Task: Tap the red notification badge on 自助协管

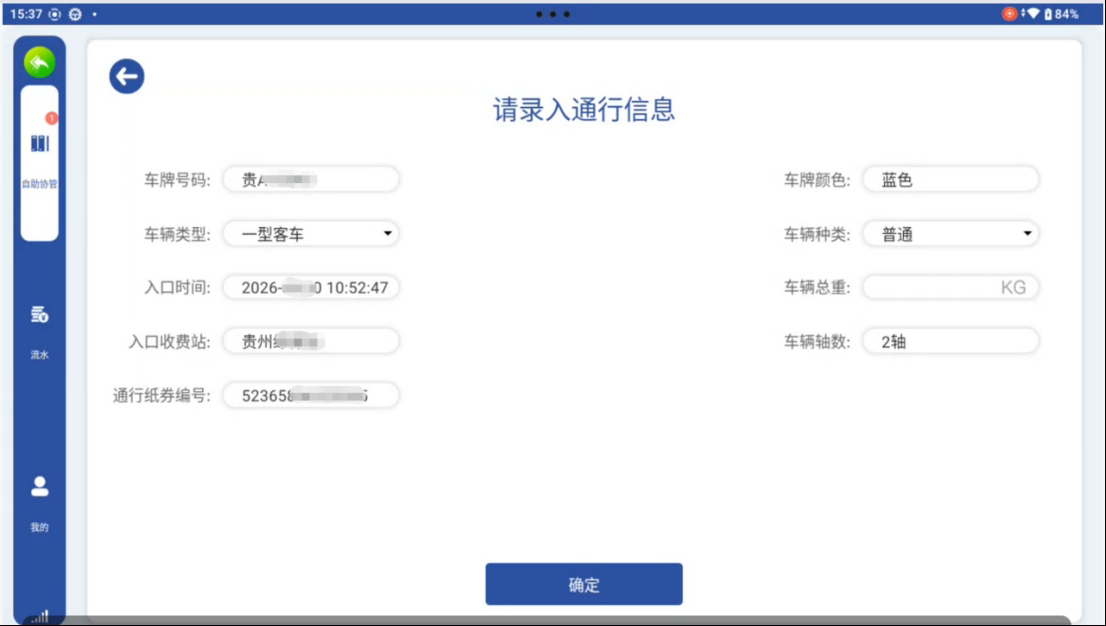Action: coord(51,118)
